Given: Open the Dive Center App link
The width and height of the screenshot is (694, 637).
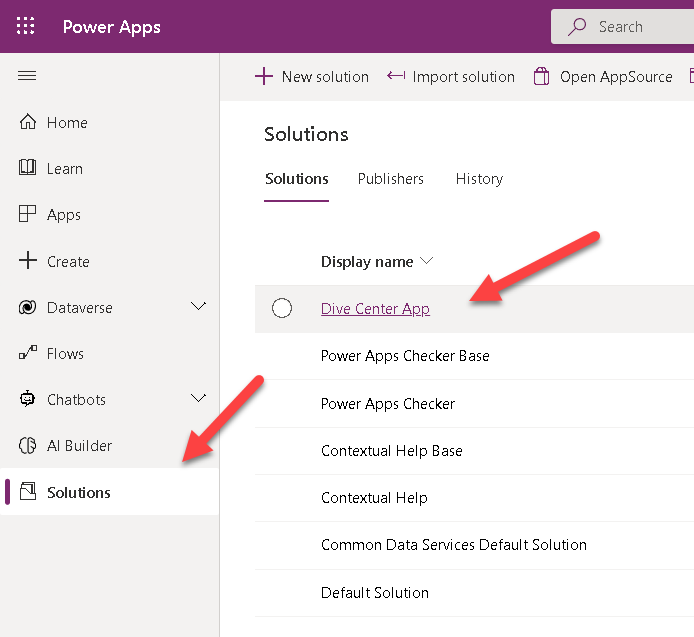Looking at the screenshot, I should [x=375, y=309].
